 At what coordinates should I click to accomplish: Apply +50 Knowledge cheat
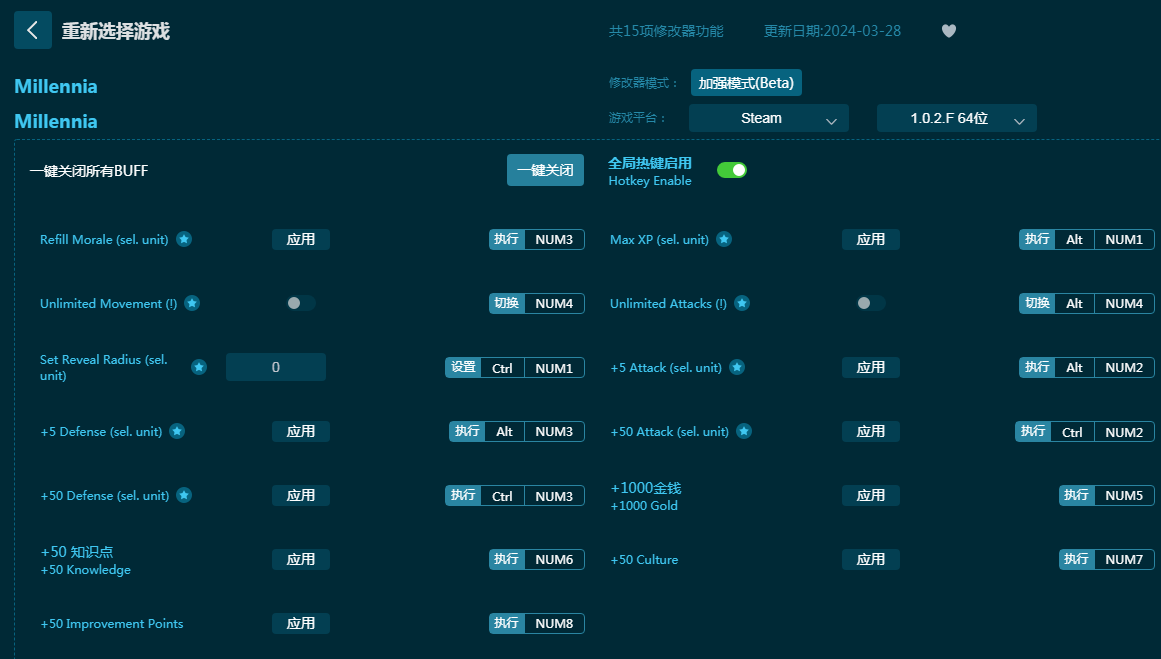click(301, 559)
